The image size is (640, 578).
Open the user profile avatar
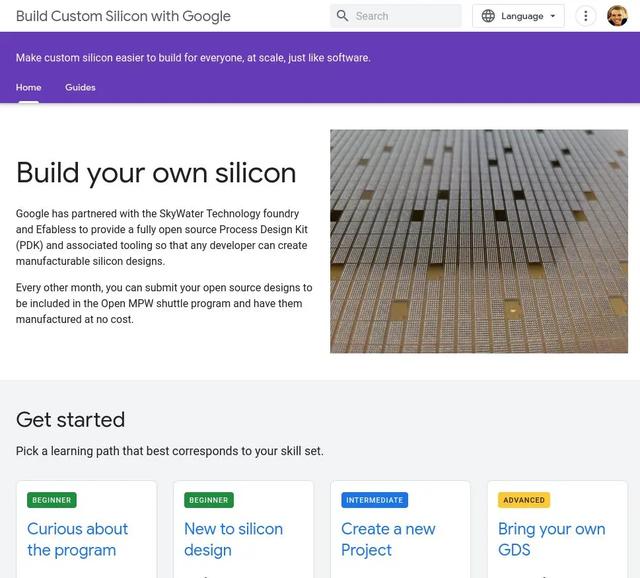pyautogui.click(x=617, y=16)
